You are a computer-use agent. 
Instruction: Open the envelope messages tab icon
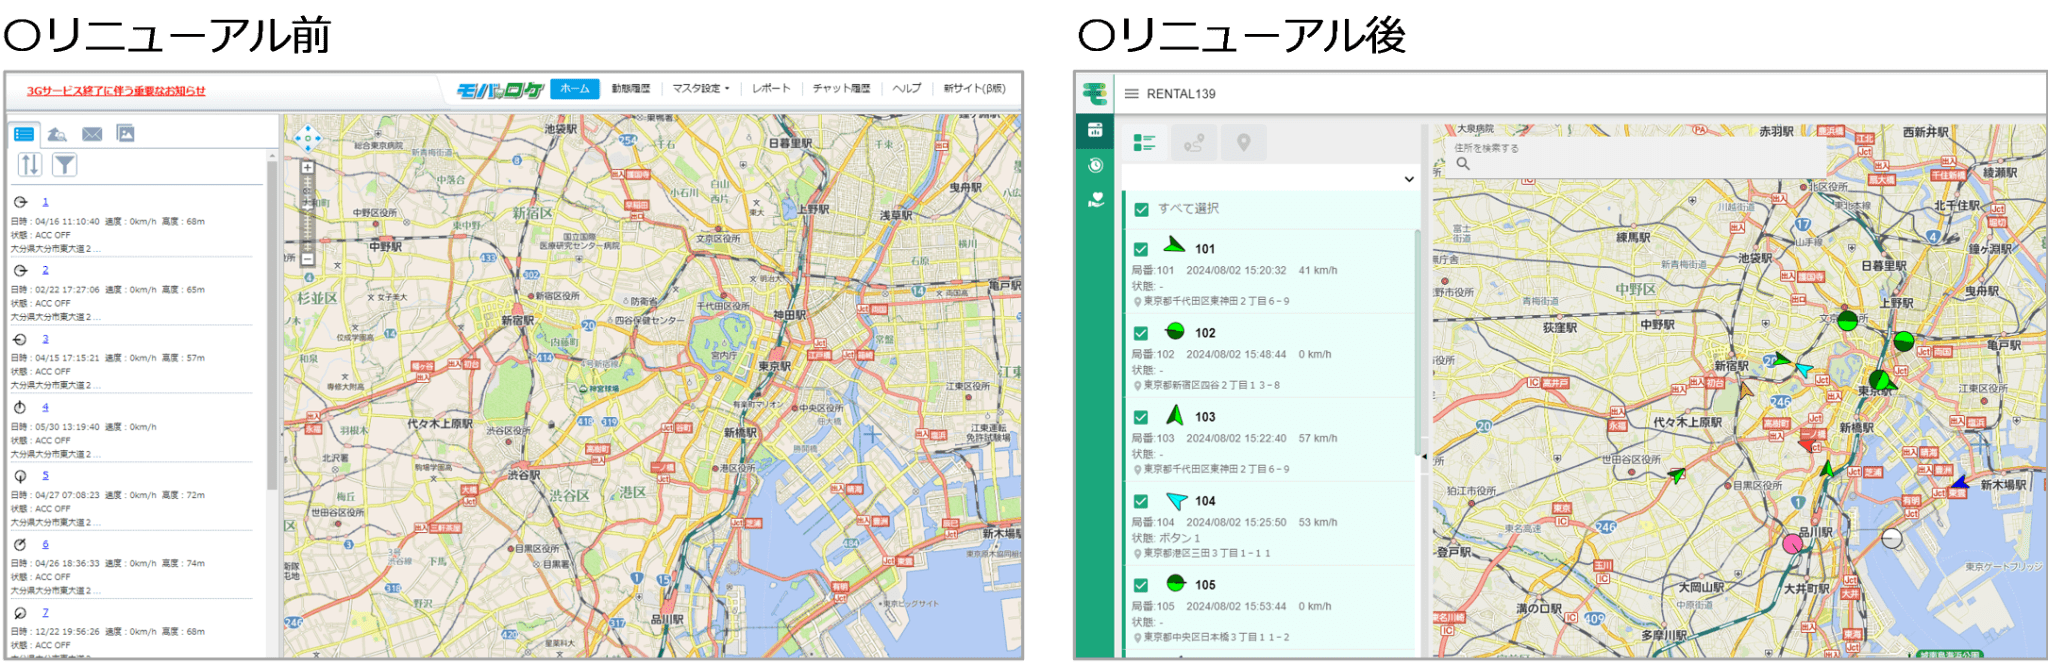click(x=92, y=134)
